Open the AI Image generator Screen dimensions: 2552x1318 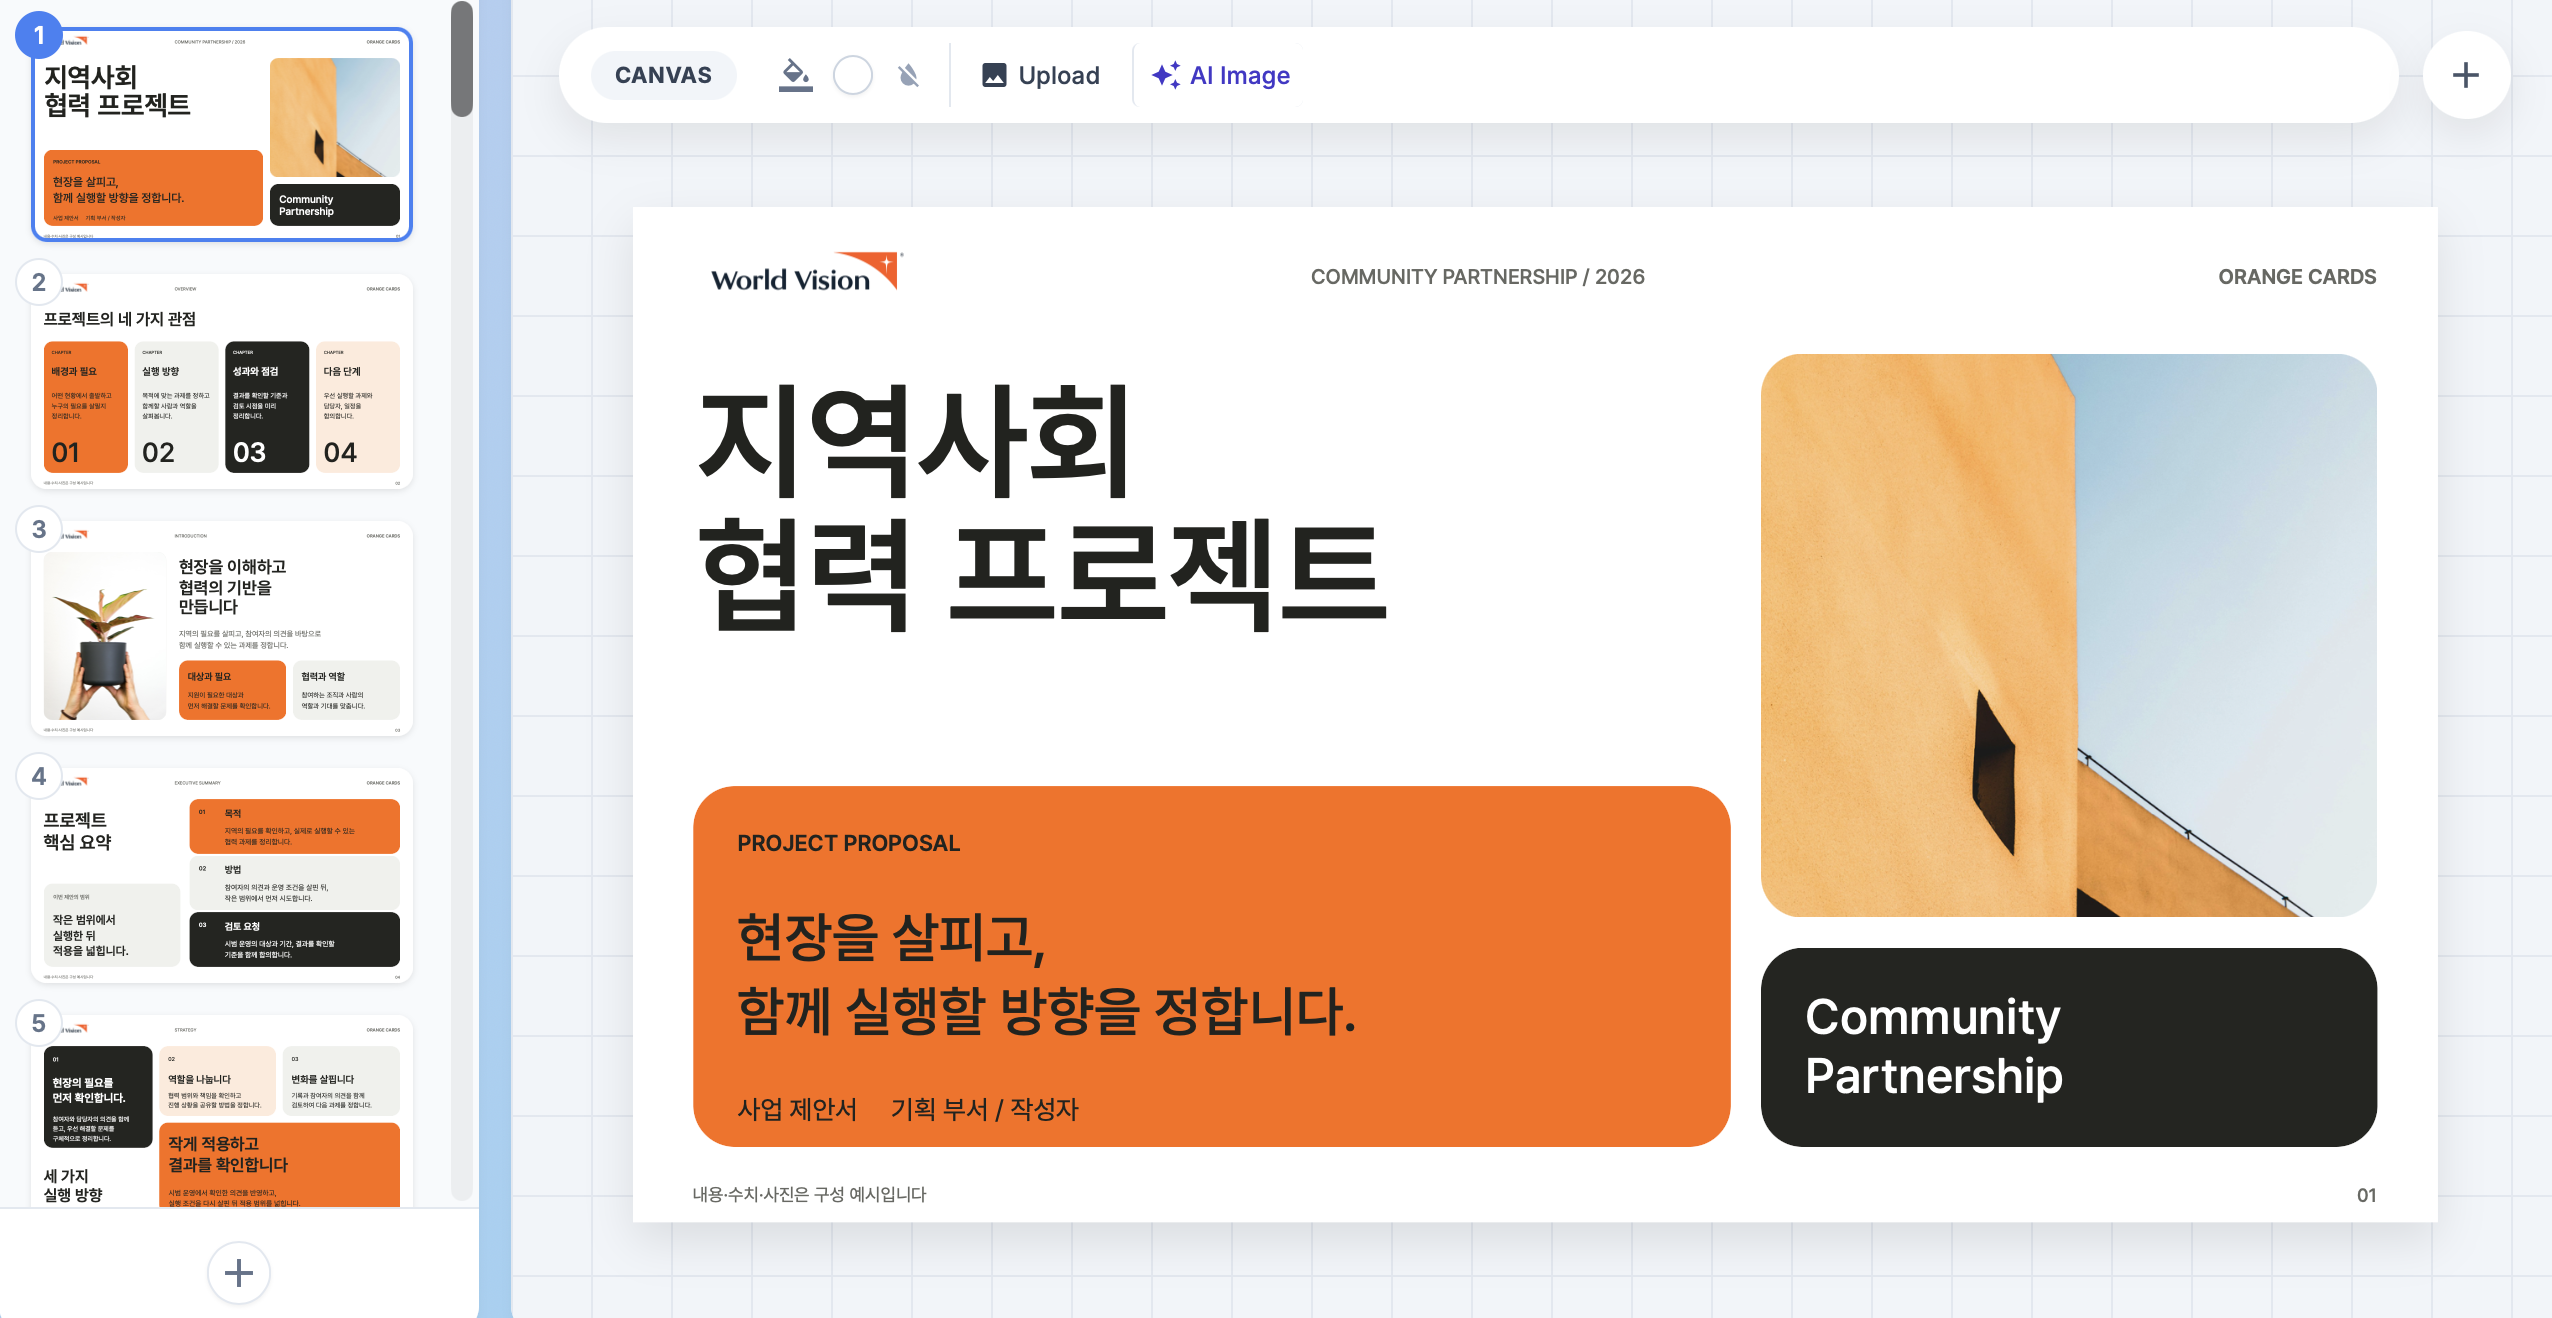[x=1221, y=75]
